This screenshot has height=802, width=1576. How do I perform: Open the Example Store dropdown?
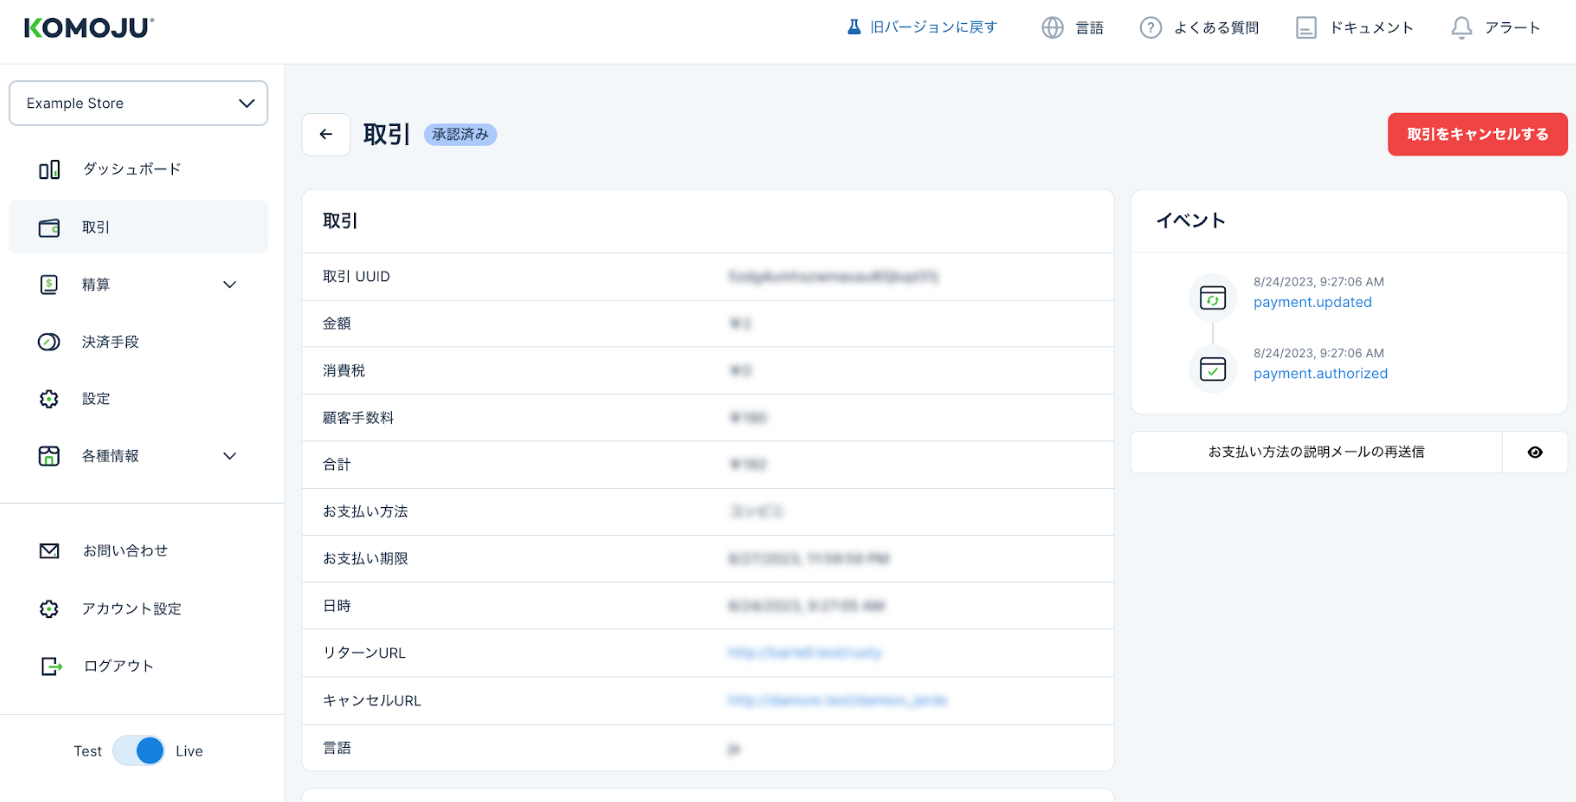tap(138, 103)
